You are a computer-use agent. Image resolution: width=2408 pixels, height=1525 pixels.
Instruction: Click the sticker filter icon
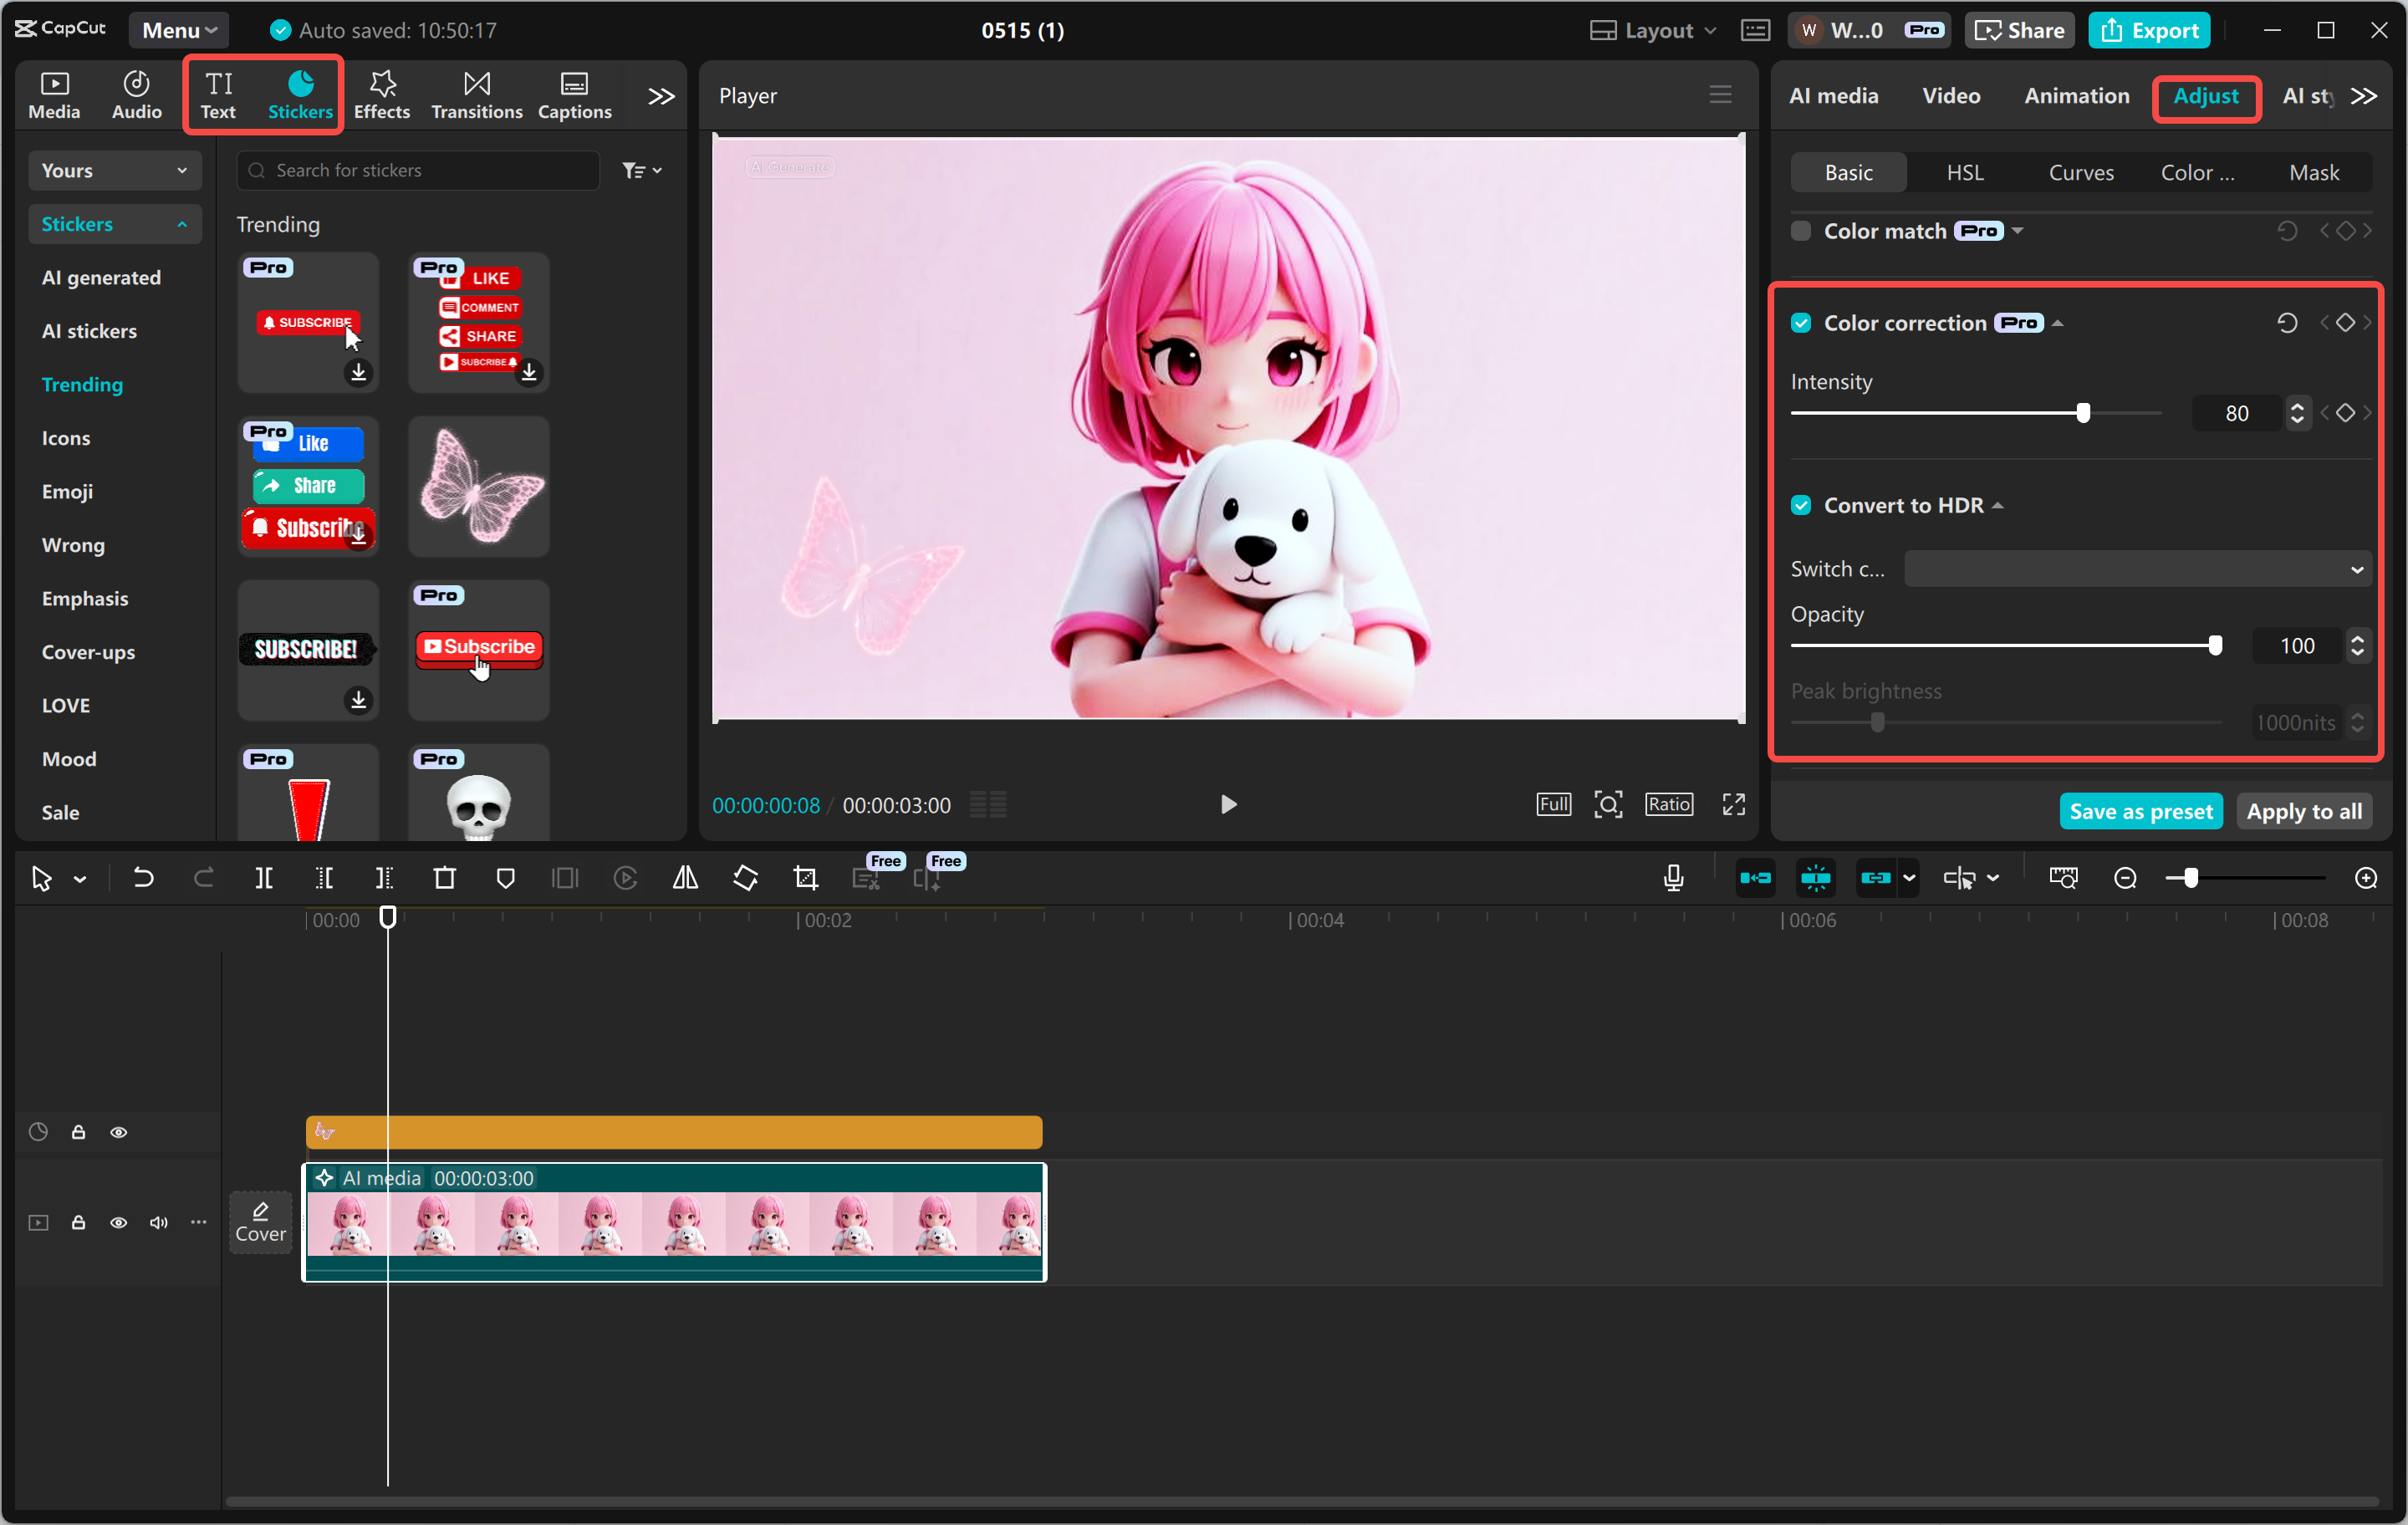pos(641,170)
